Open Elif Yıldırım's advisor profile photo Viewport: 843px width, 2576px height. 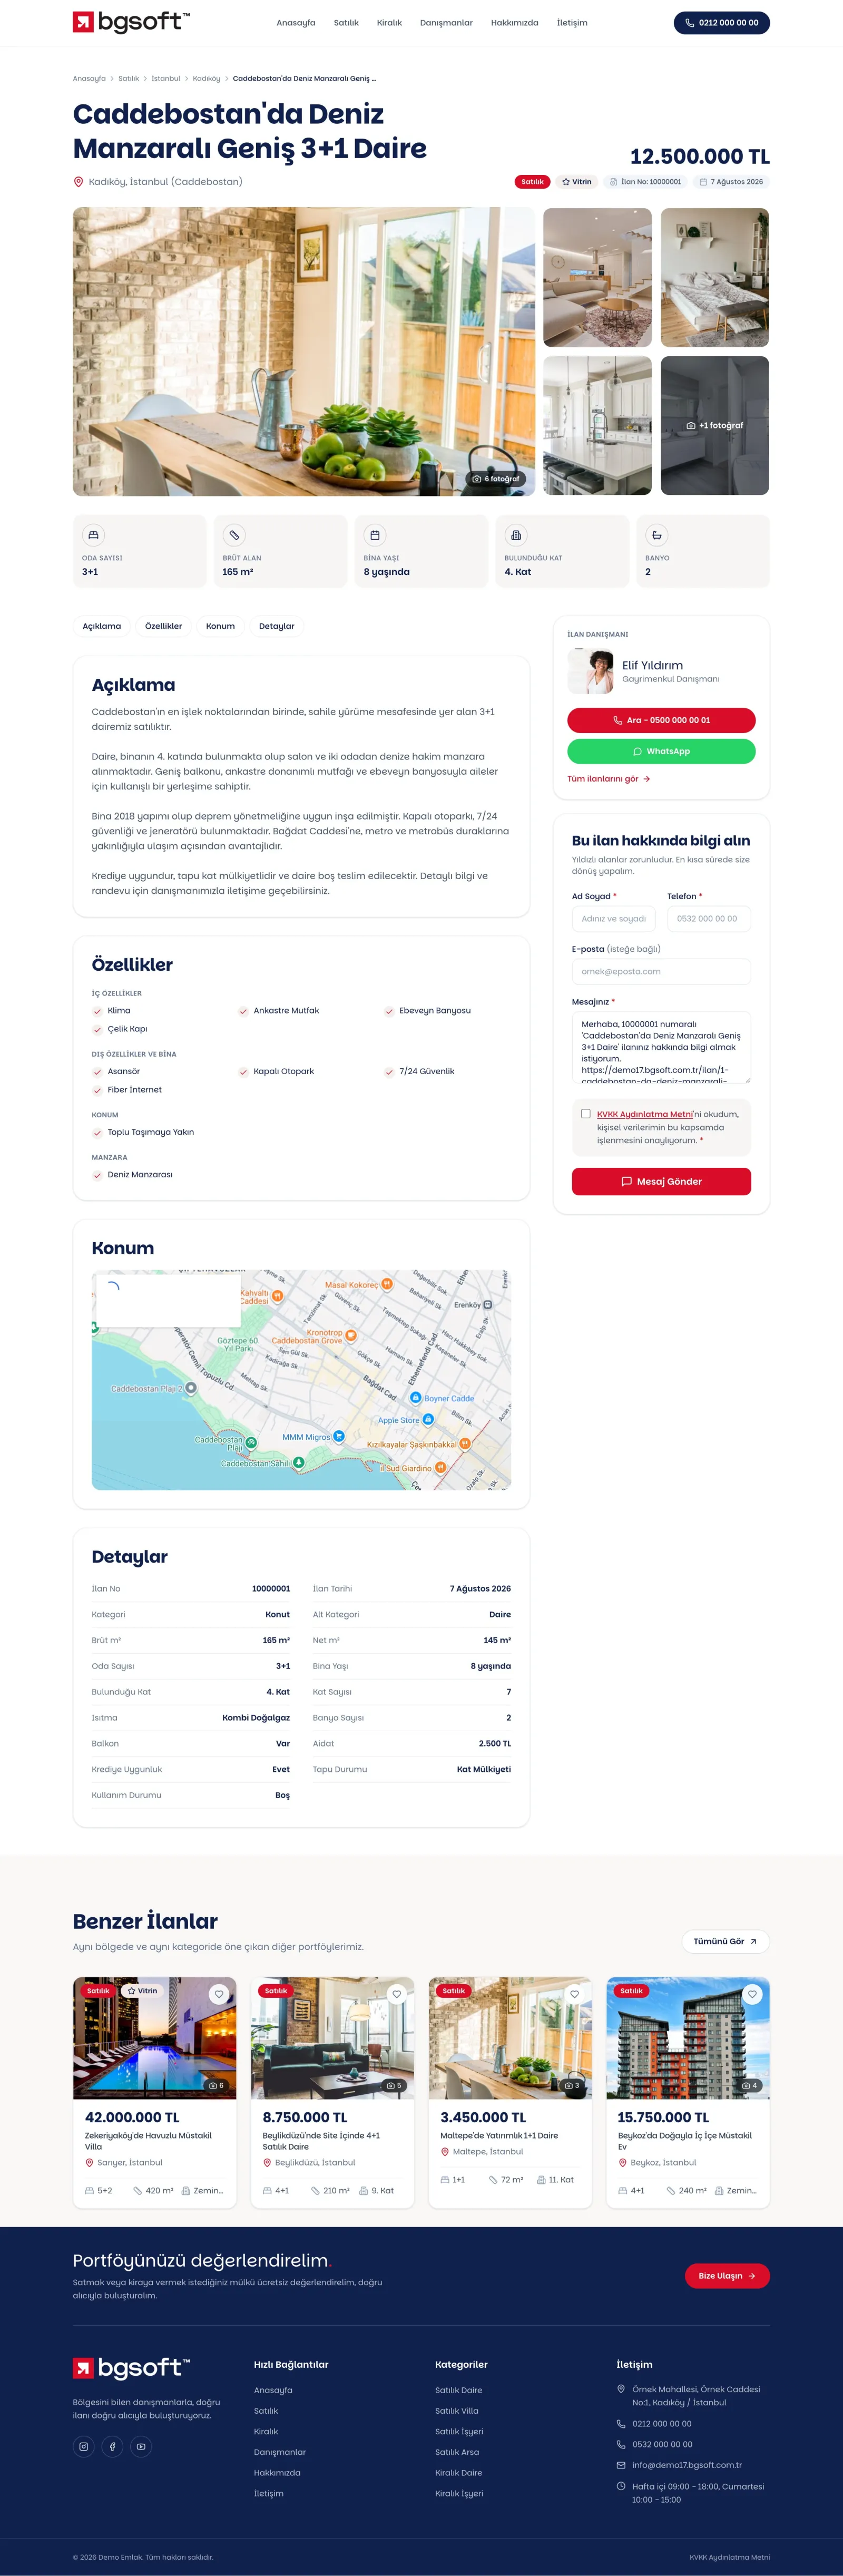[591, 671]
